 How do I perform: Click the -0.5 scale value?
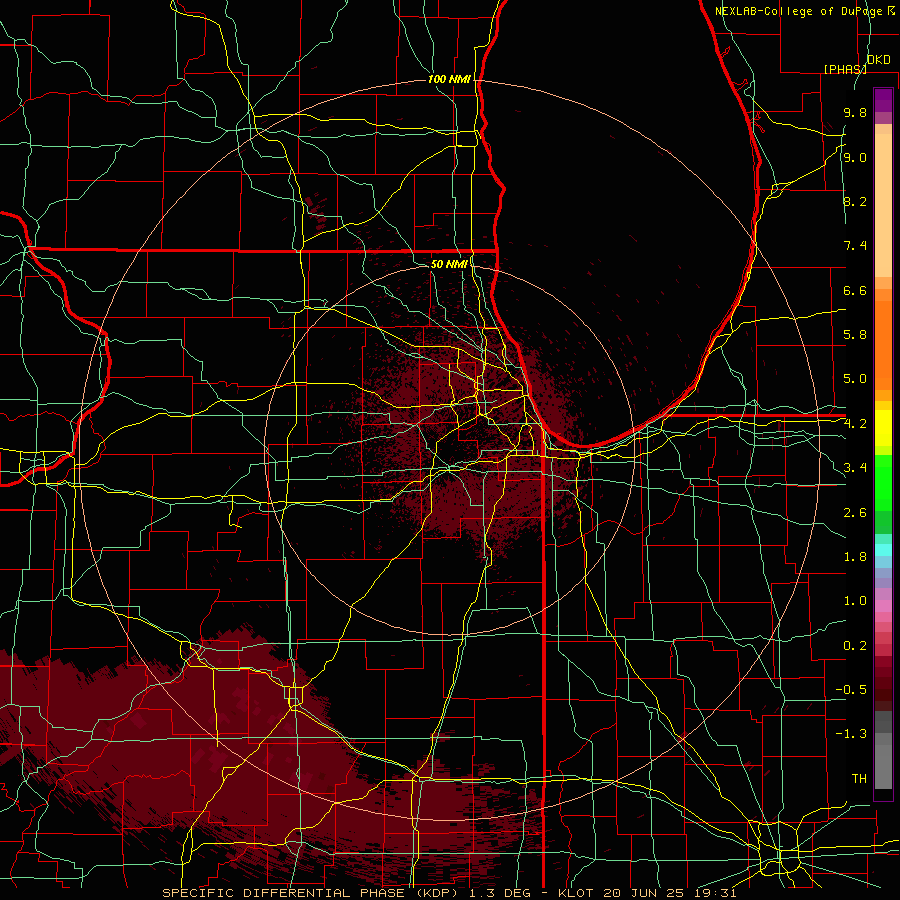(x=851, y=690)
